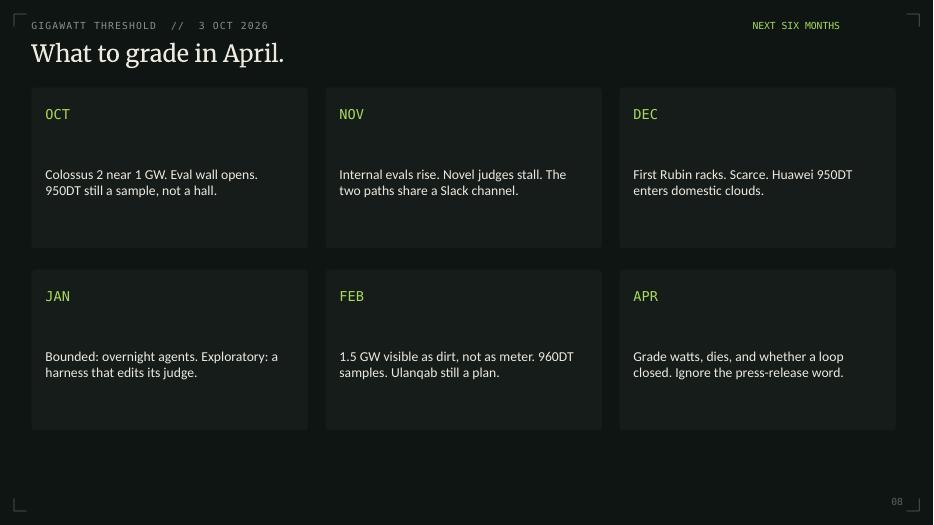Click the APR month label
The image size is (934, 525).
point(645,296)
